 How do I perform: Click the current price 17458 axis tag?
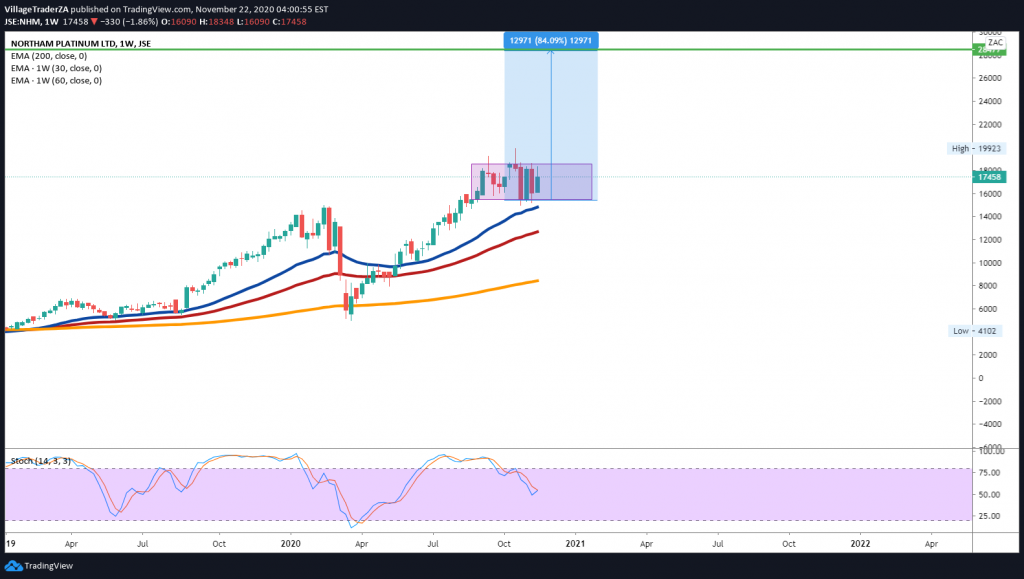(985, 177)
